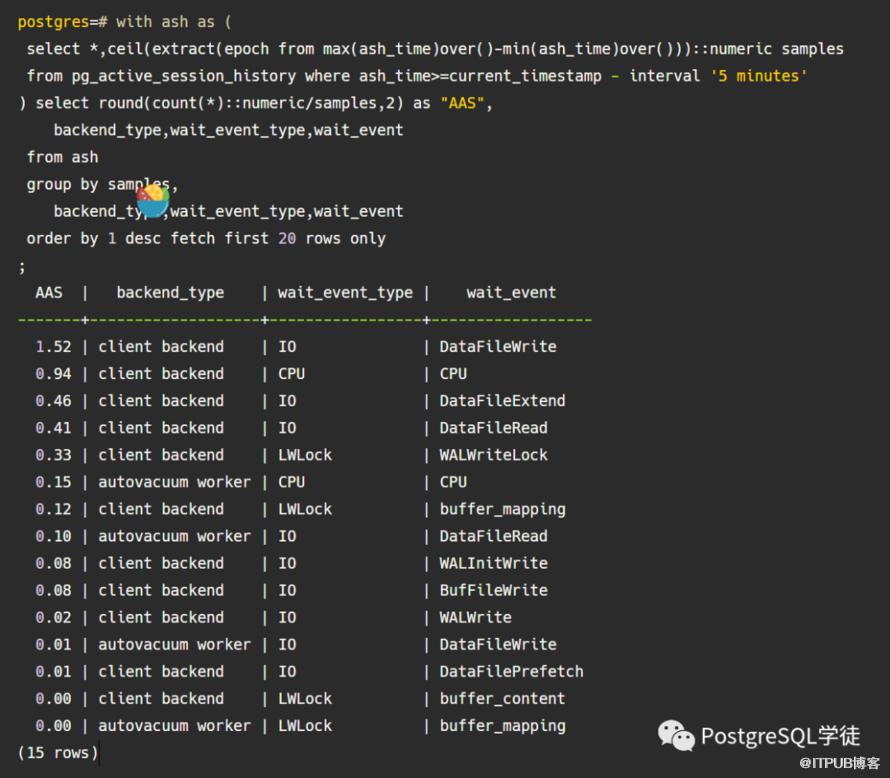The image size is (890, 778).
Task: Click the postgres=# prompt text
Action: point(62,22)
